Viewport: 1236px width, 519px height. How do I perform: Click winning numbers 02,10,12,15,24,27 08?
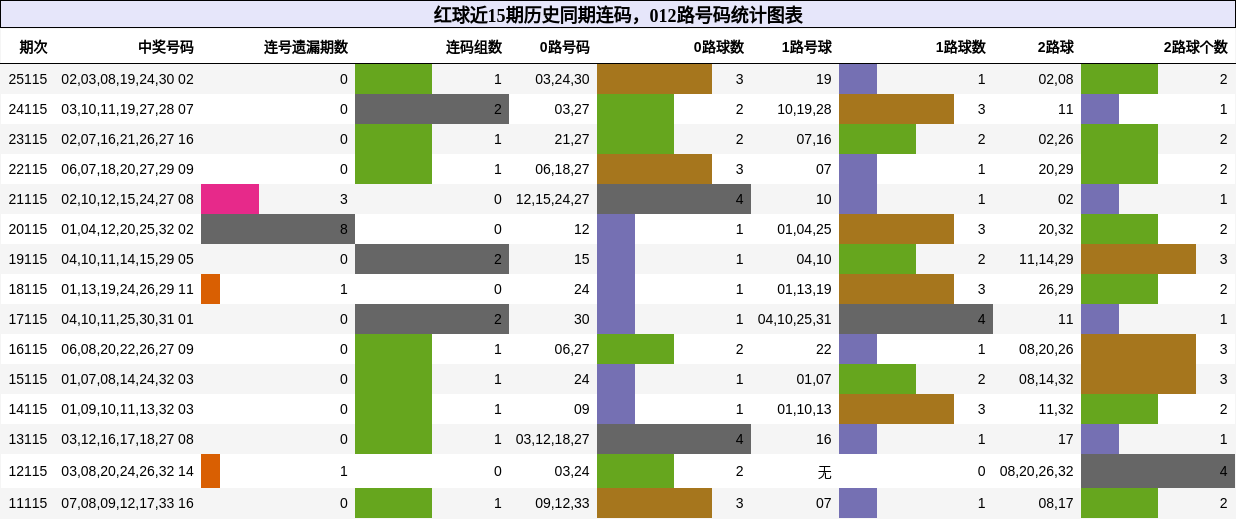coord(127,199)
